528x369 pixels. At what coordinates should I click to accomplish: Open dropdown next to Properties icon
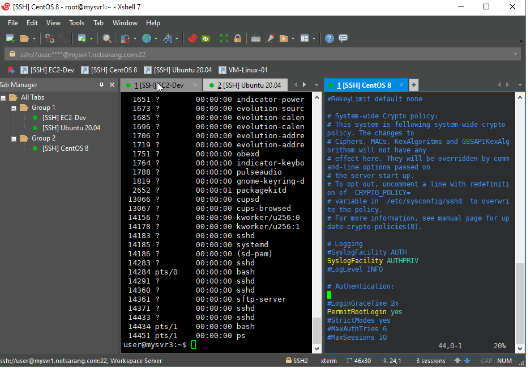(x=91, y=39)
